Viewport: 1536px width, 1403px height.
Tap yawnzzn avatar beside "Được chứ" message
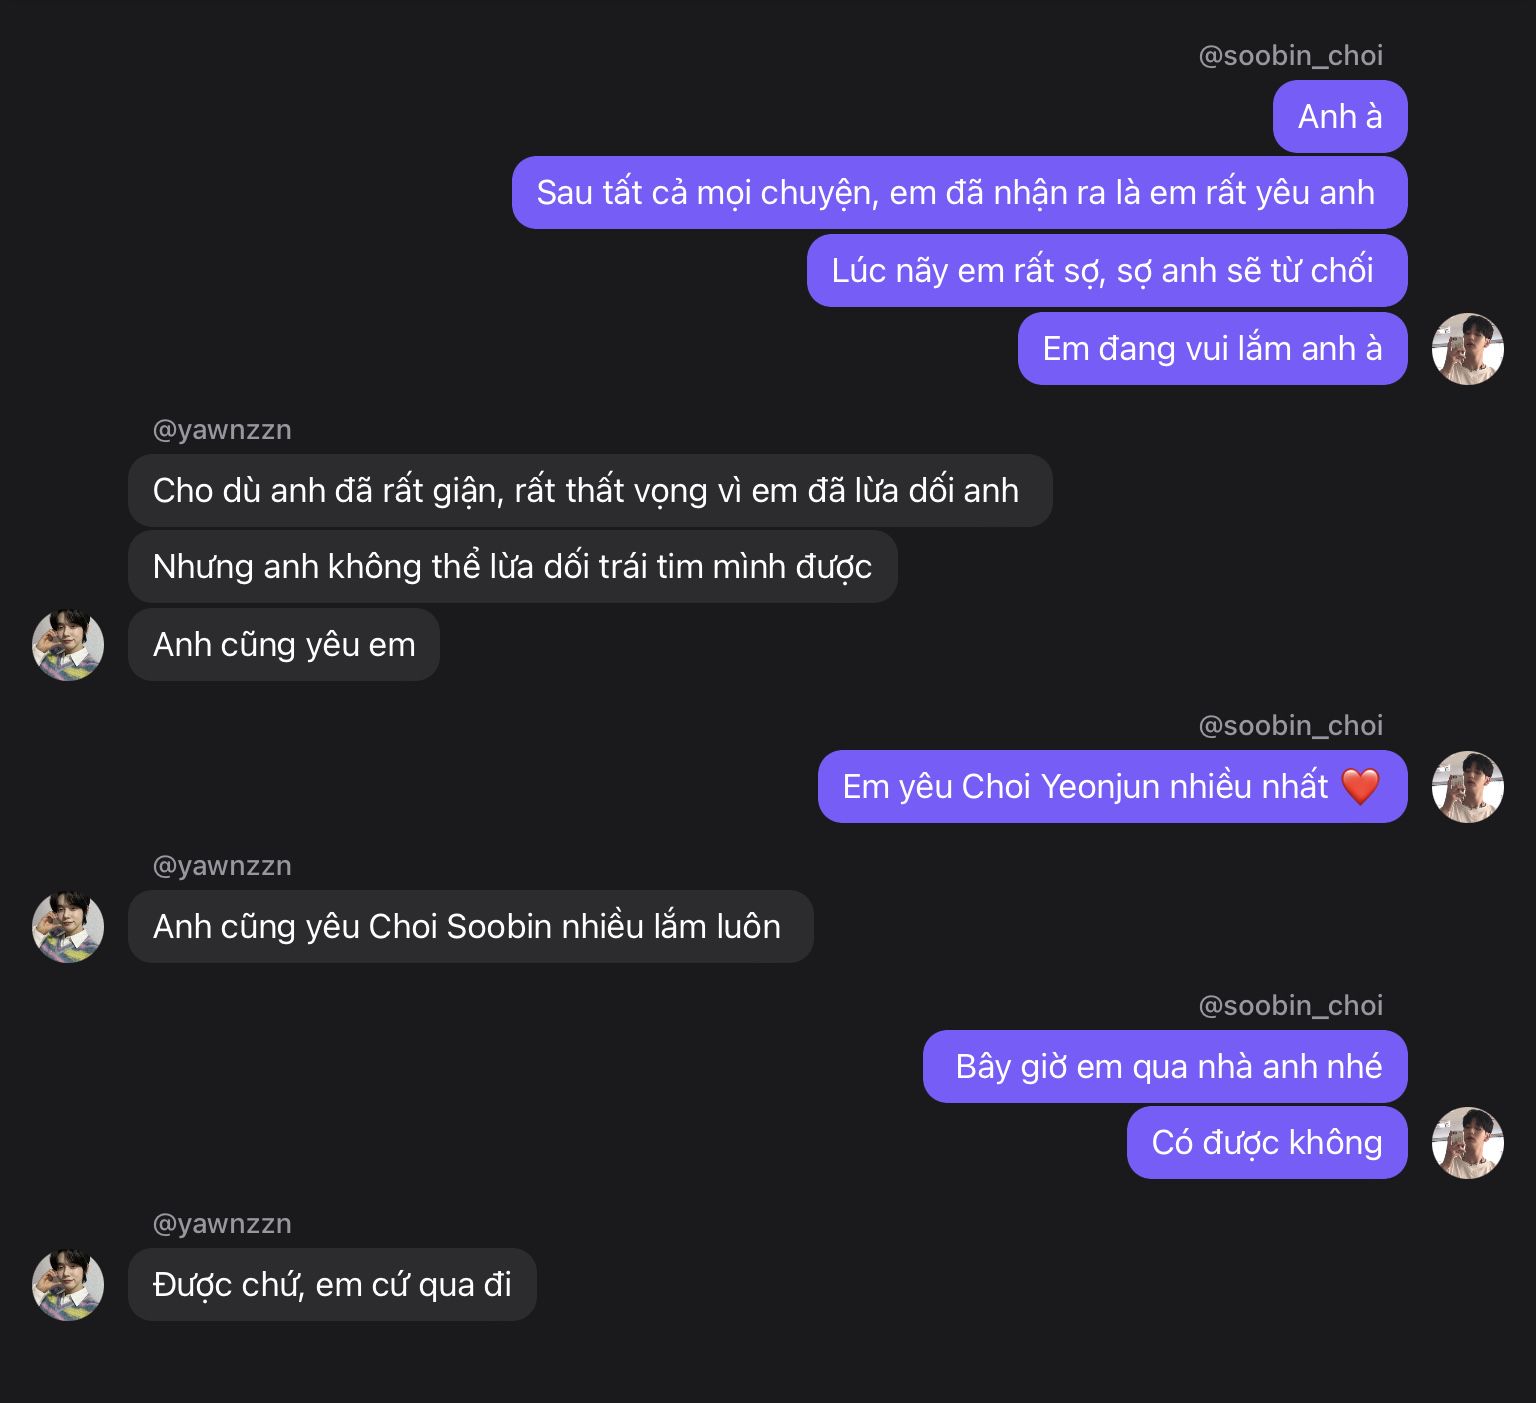coord(68,1285)
